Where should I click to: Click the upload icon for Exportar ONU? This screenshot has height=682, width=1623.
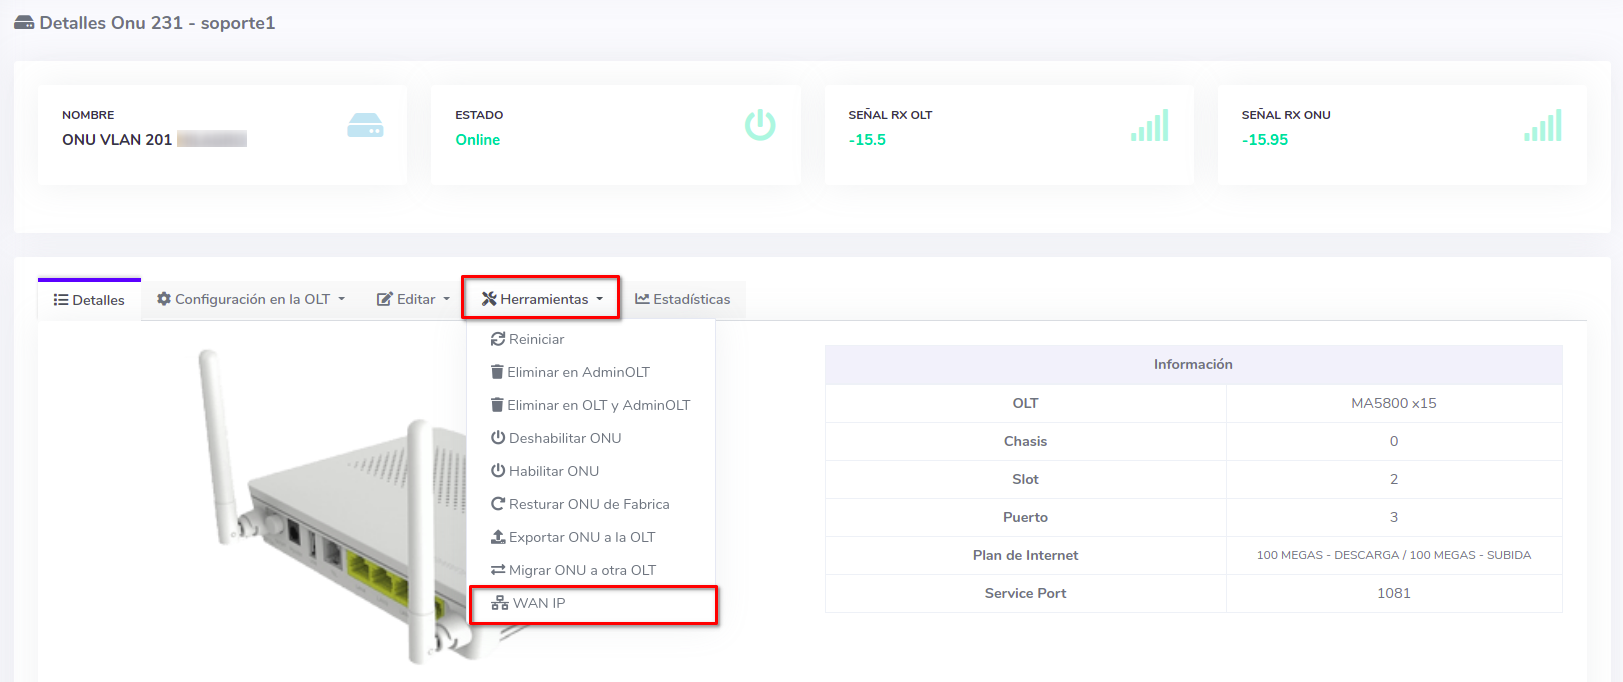tap(497, 537)
